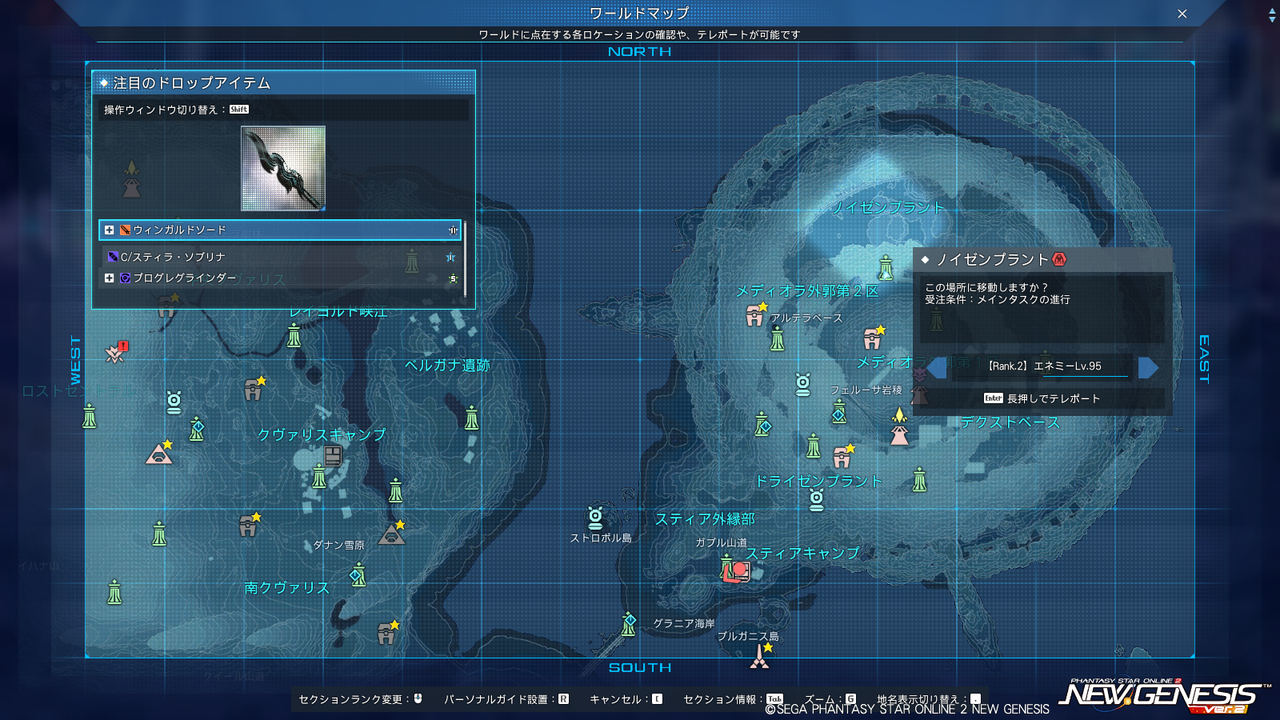Click the cocoon icon left of フェルーサ岩稜
Image resolution: width=1280 pixels, height=720 pixels.
pos(802,385)
